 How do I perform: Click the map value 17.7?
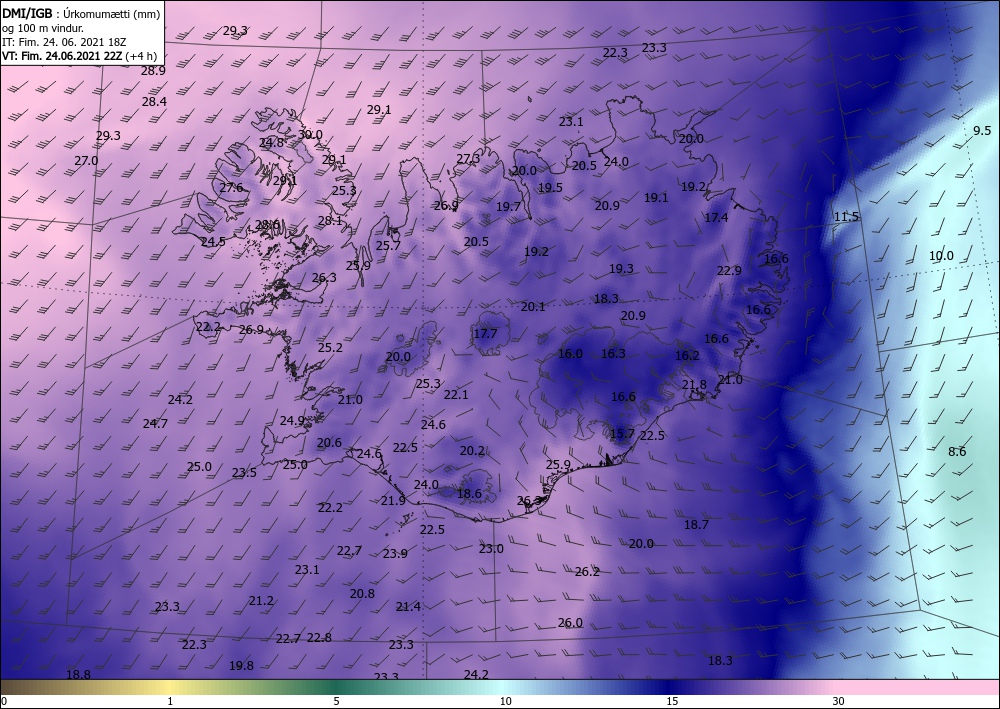[x=485, y=333]
